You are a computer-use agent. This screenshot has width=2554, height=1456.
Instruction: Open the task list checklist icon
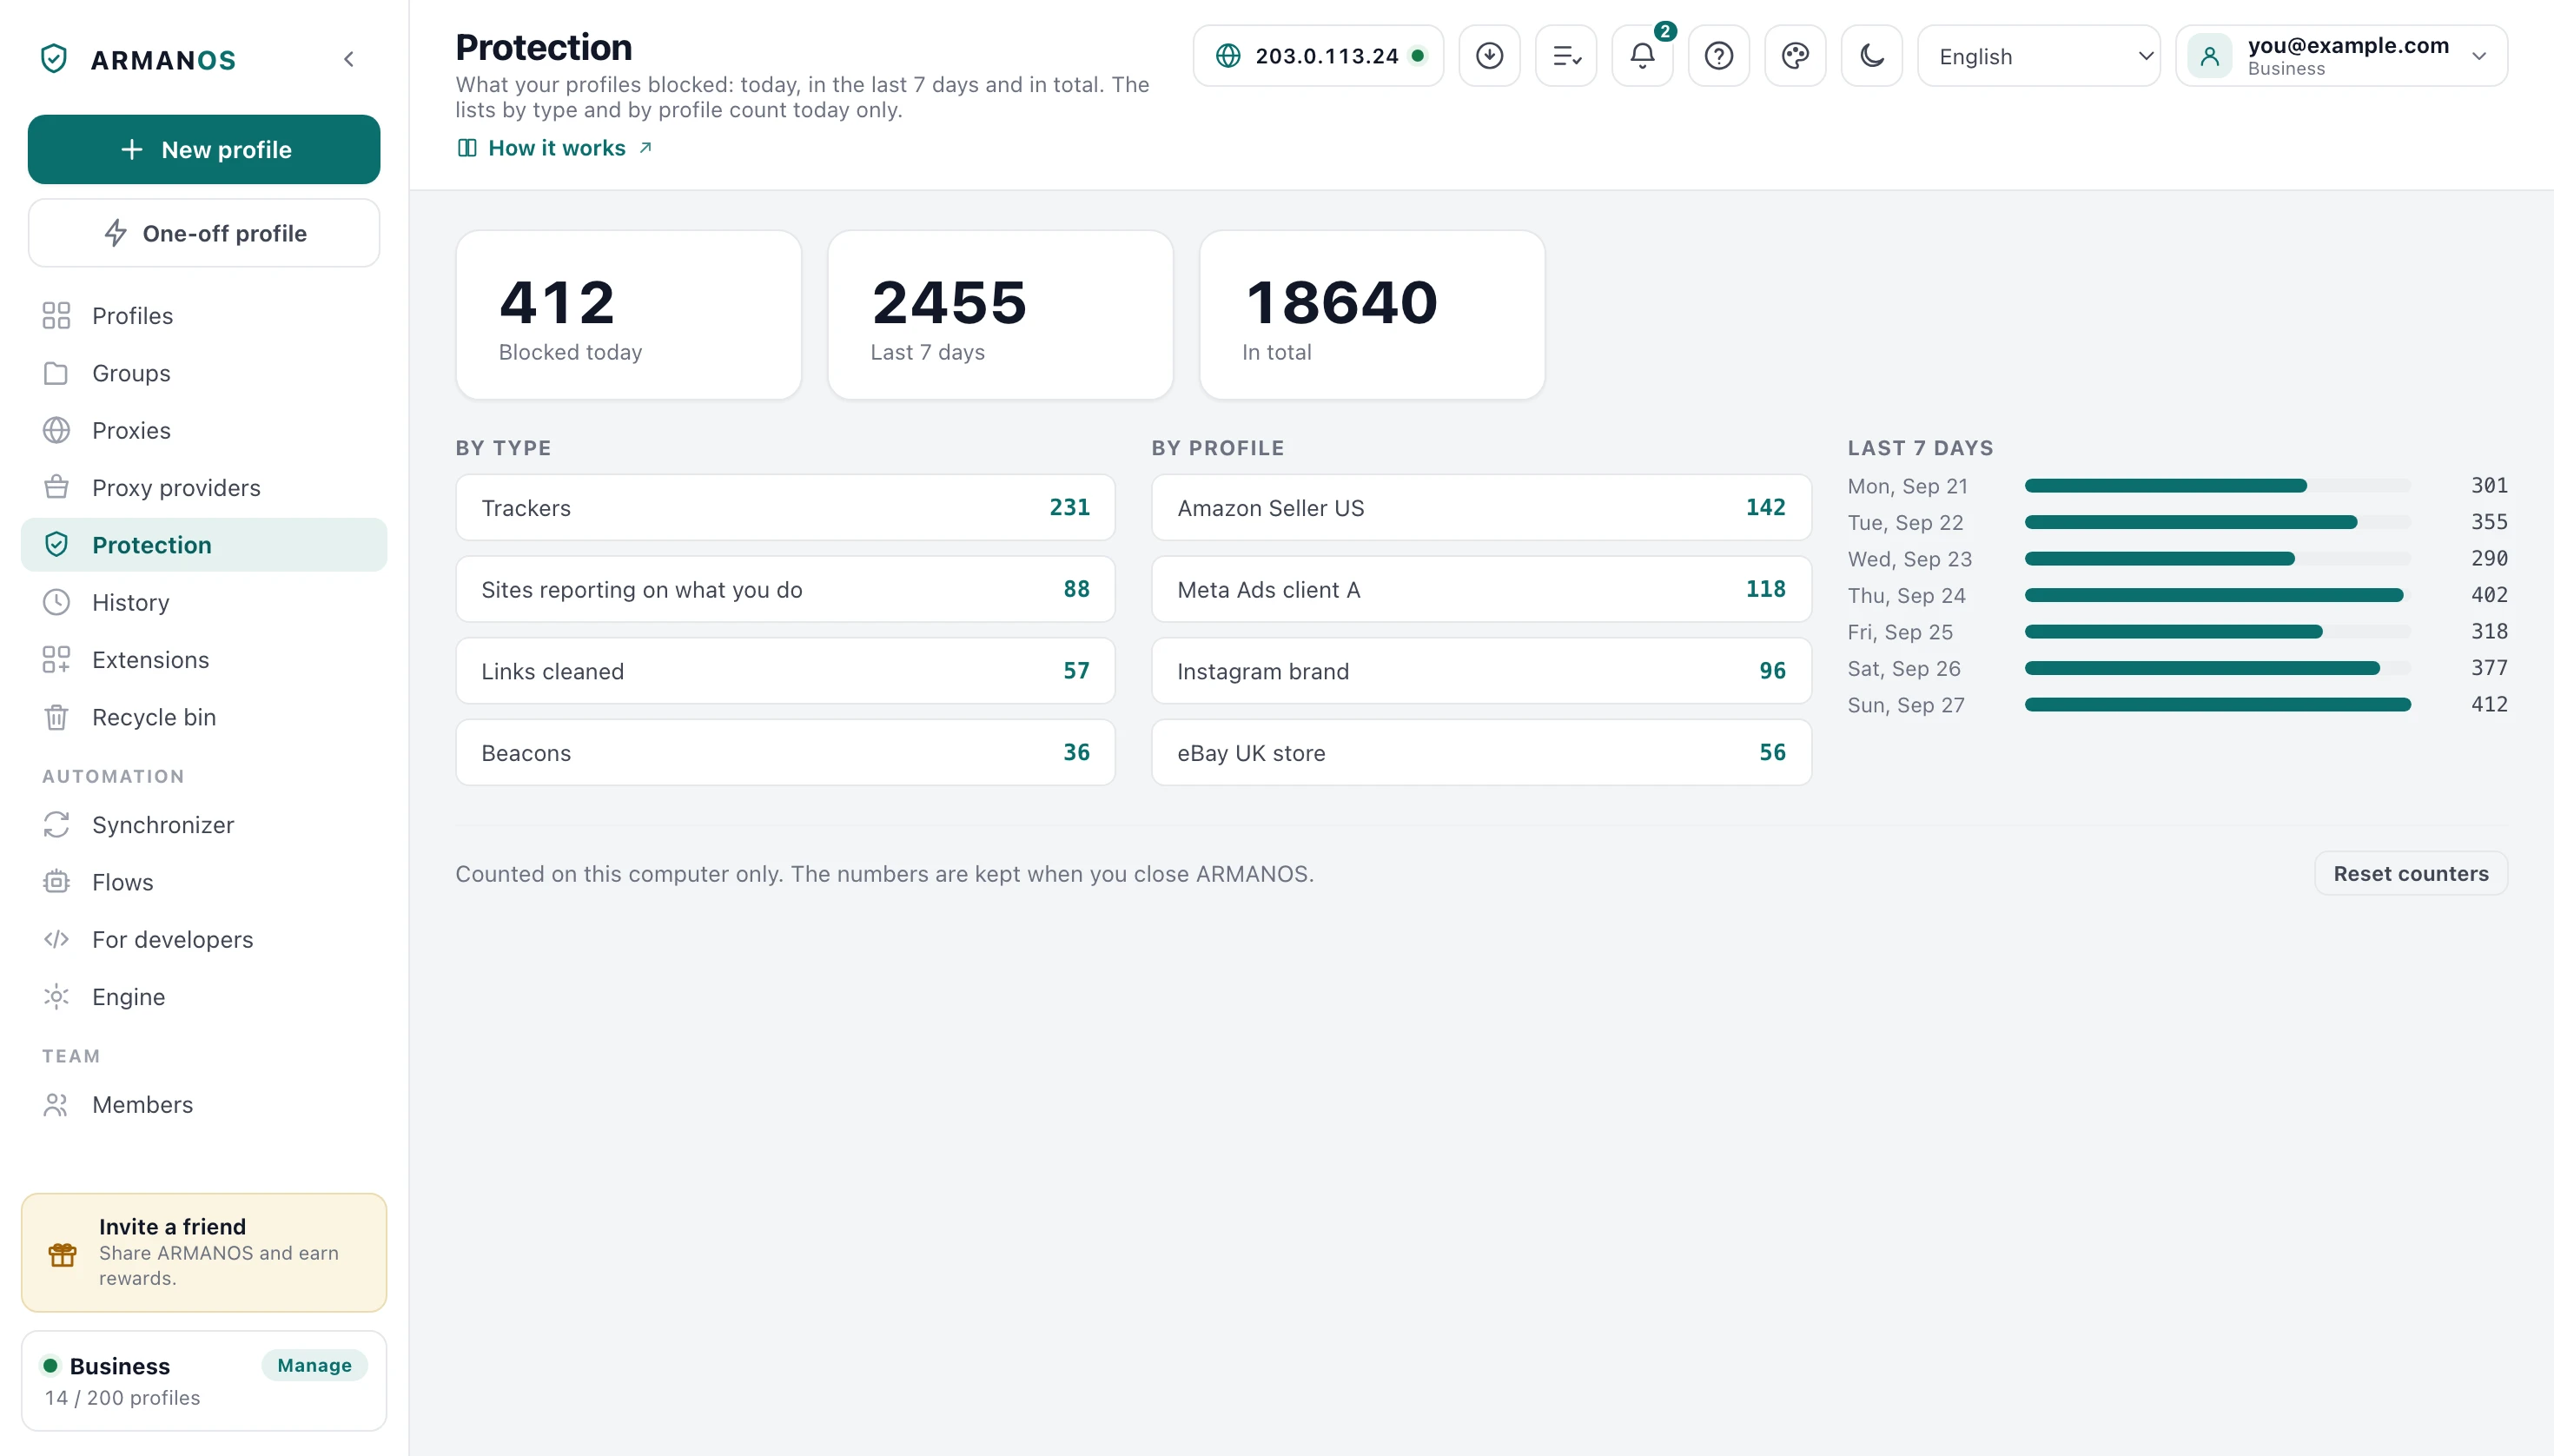click(1566, 56)
